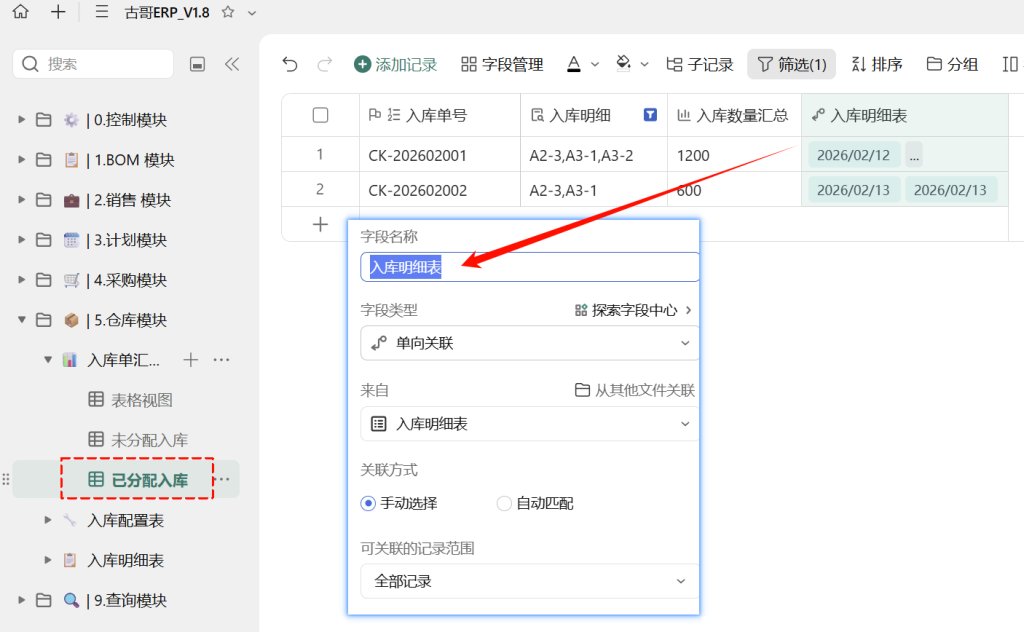Image resolution: width=1024 pixels, height=632 pixels.
Task: Click the fill color bucket icon
Action: coord(624,64)
